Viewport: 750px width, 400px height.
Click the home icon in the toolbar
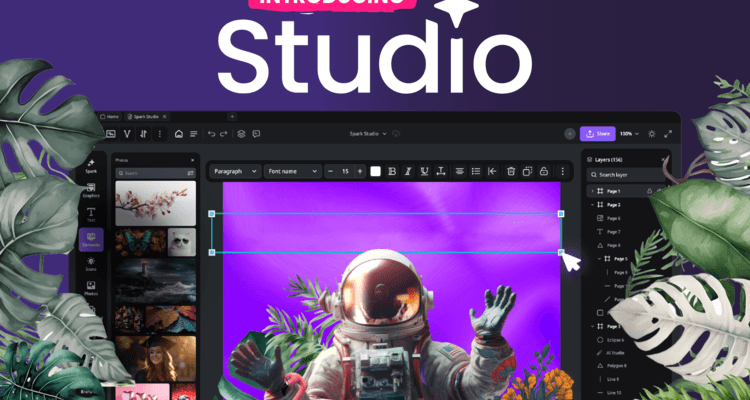[179, 134]
